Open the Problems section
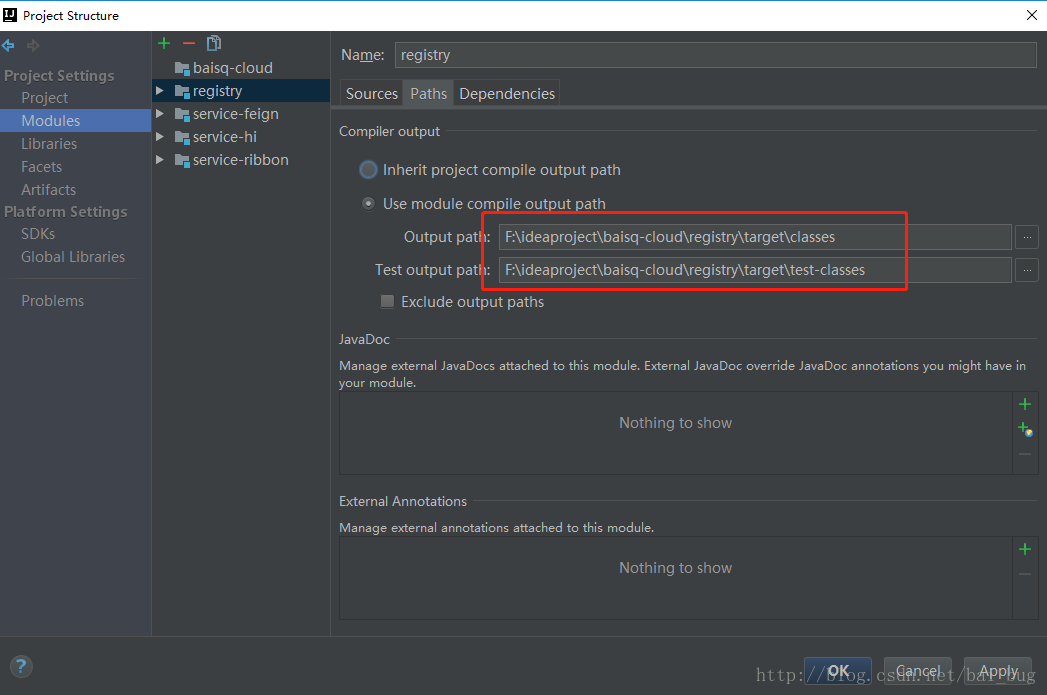1047x695 pixels. point(52,301)
